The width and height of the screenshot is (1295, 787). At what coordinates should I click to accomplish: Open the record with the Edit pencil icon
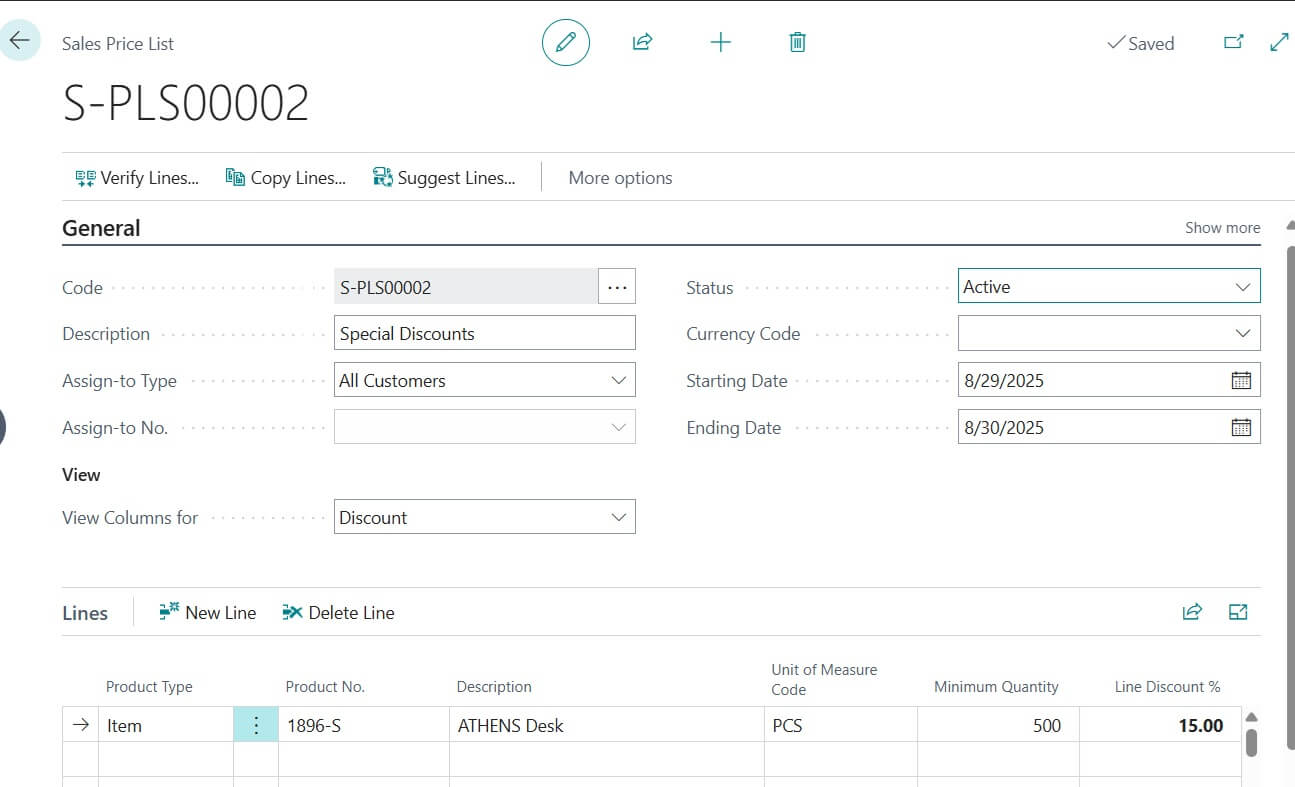tap(565, 42)
